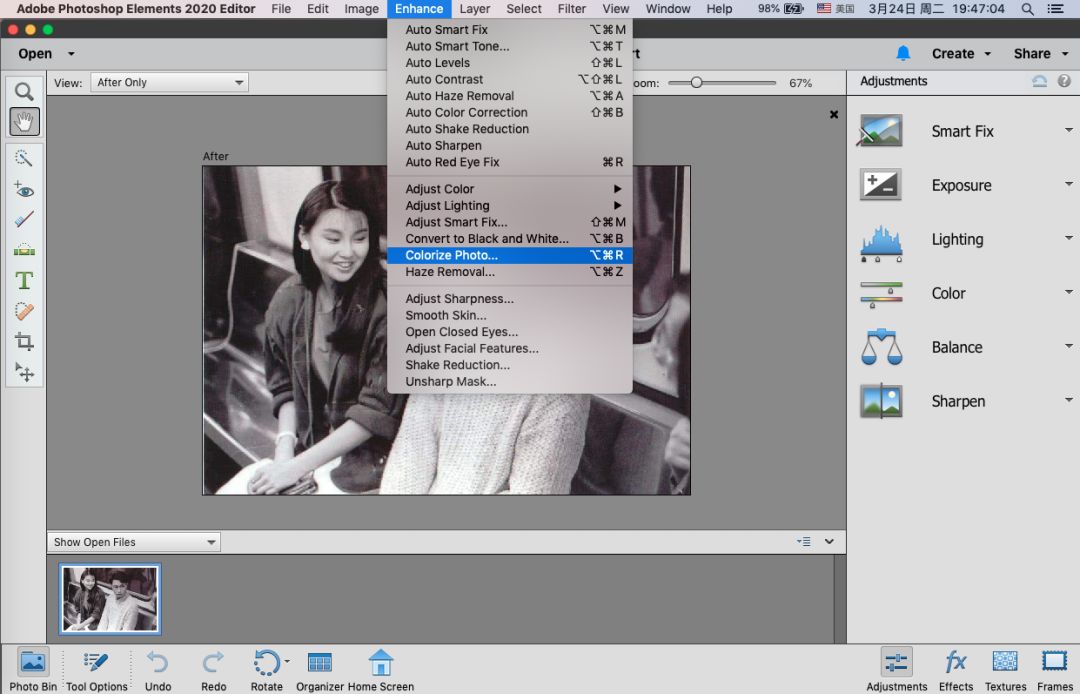
Task: Choose the Whiten Teeth tool
Action: click(x=24, y=219)
